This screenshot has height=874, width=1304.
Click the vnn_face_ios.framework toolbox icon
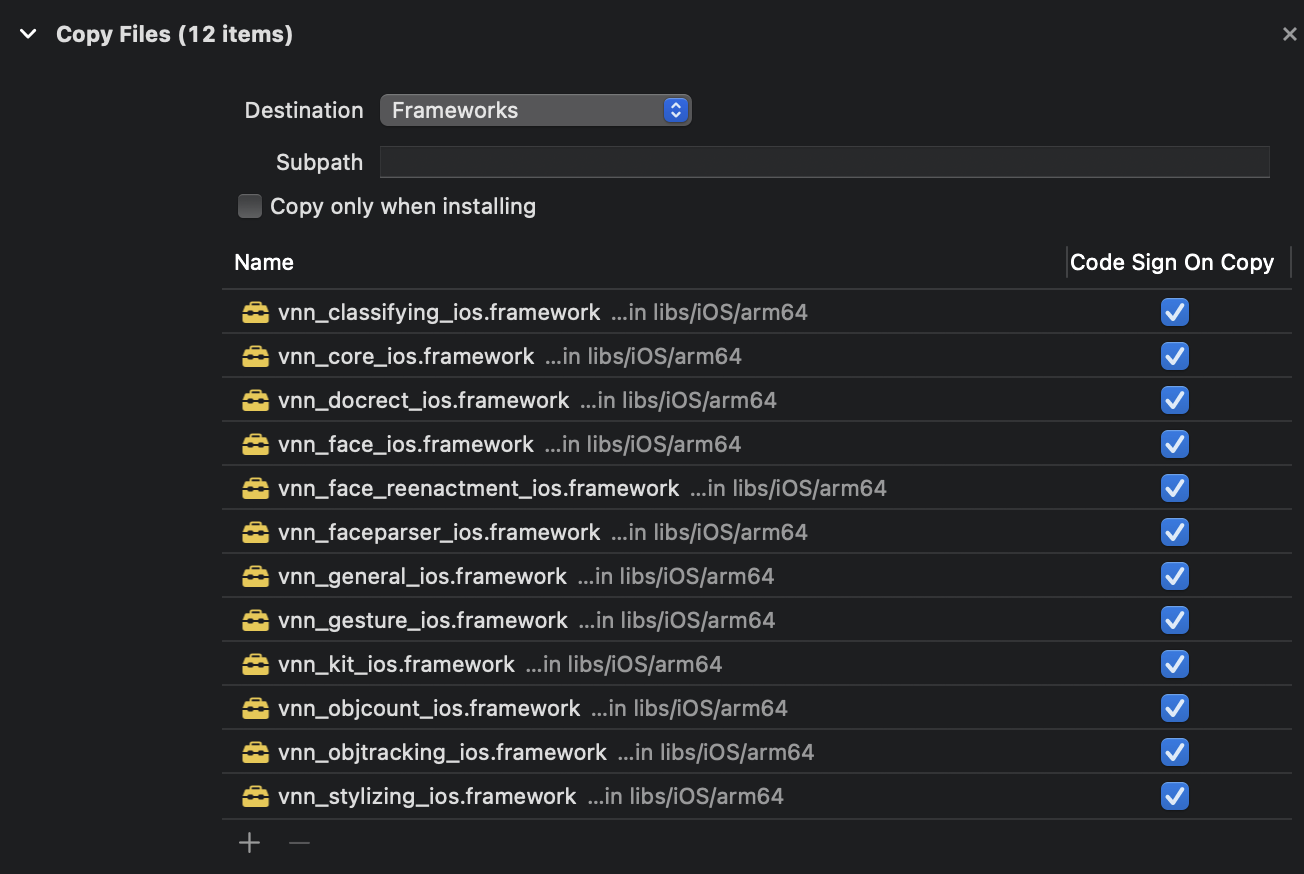[x=255, y=445]
